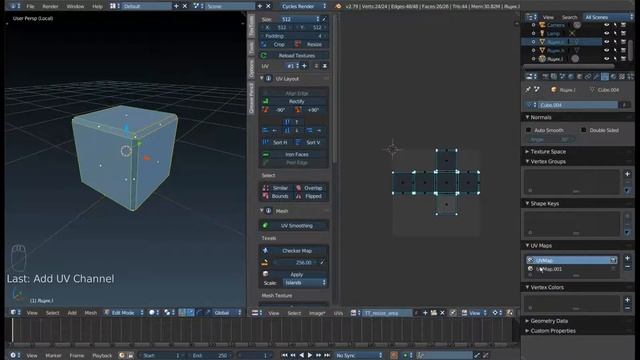Open the Mesh menu in 3D viewport header

91,313
